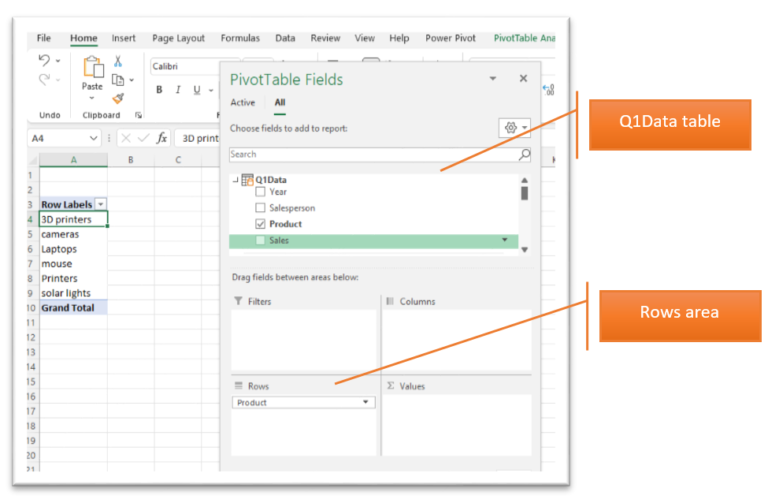Open the File menu
This screenshot has width=768, height=499.
[x=44, y=38]
